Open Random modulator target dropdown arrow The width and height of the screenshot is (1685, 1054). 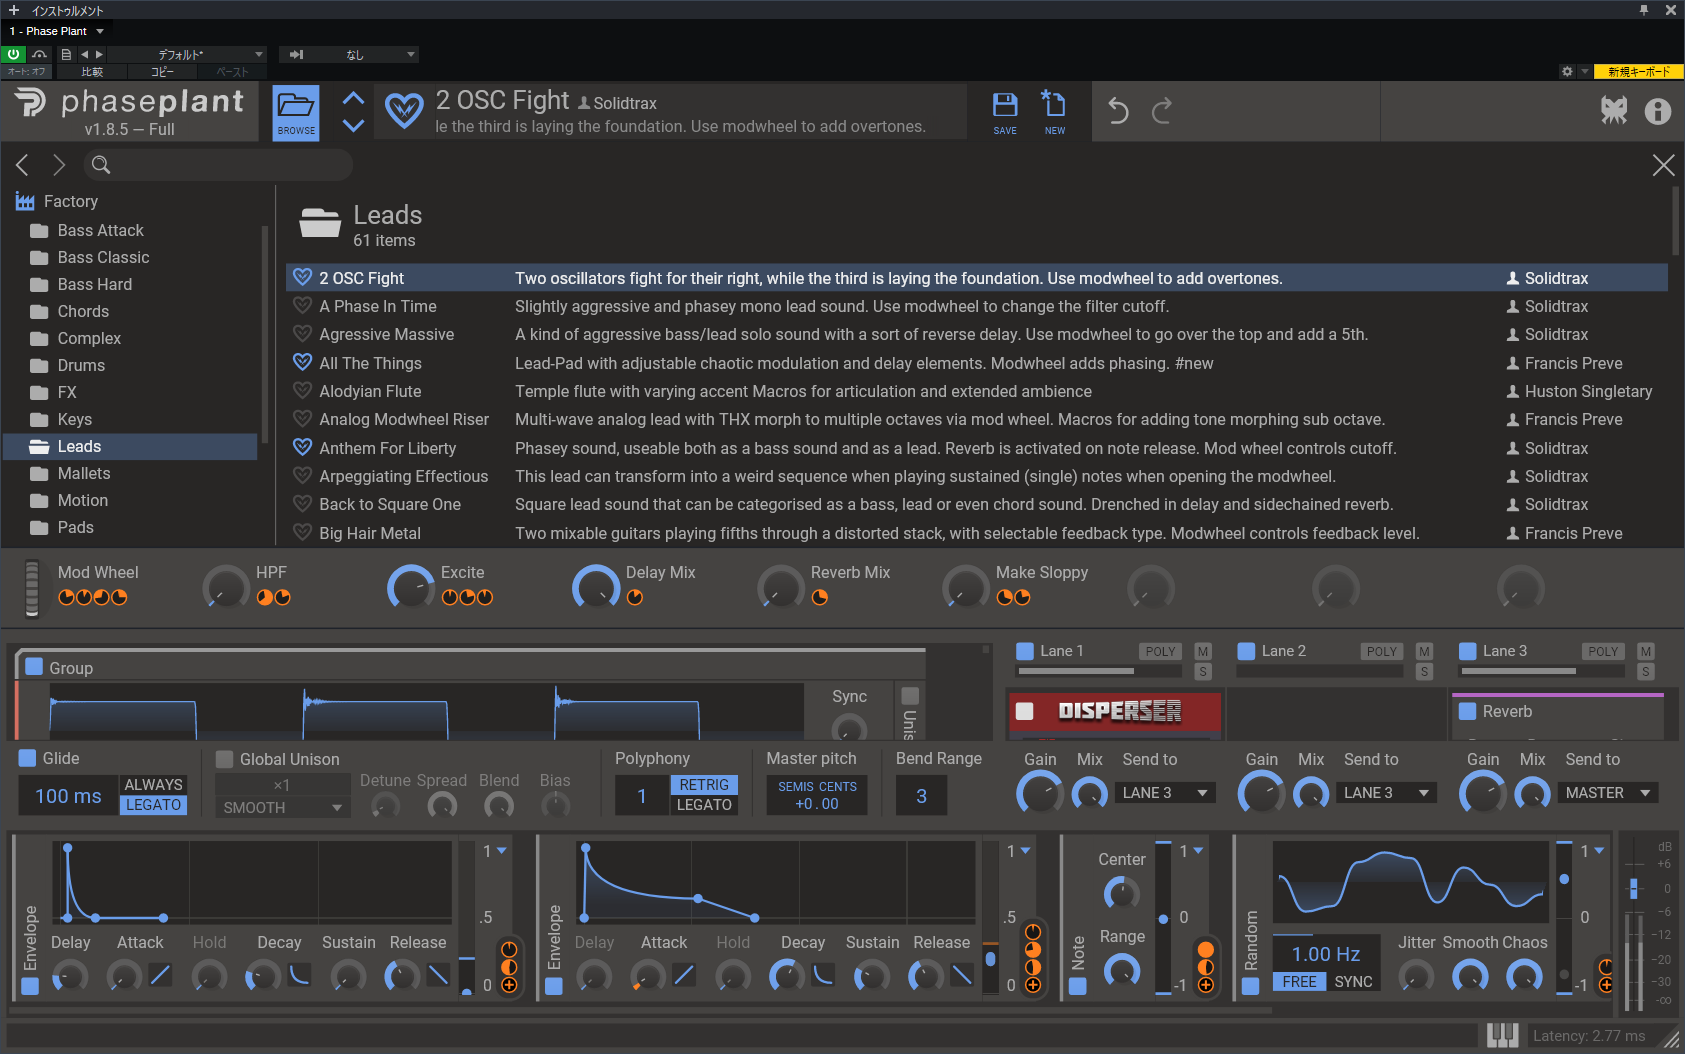[1599, 851]
